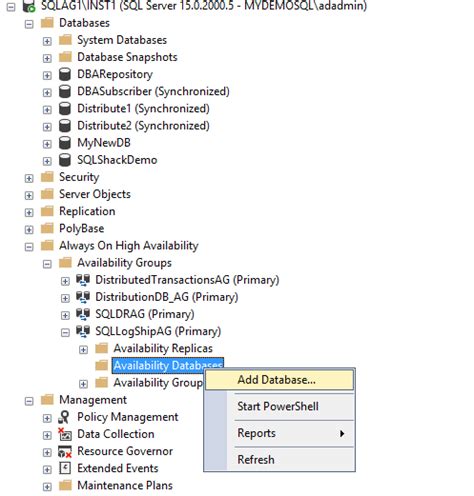The height and width of the screenshot is (496, 474).
Task: Click the Availability Replicas folder icon
Action: (x=101, y=348)
